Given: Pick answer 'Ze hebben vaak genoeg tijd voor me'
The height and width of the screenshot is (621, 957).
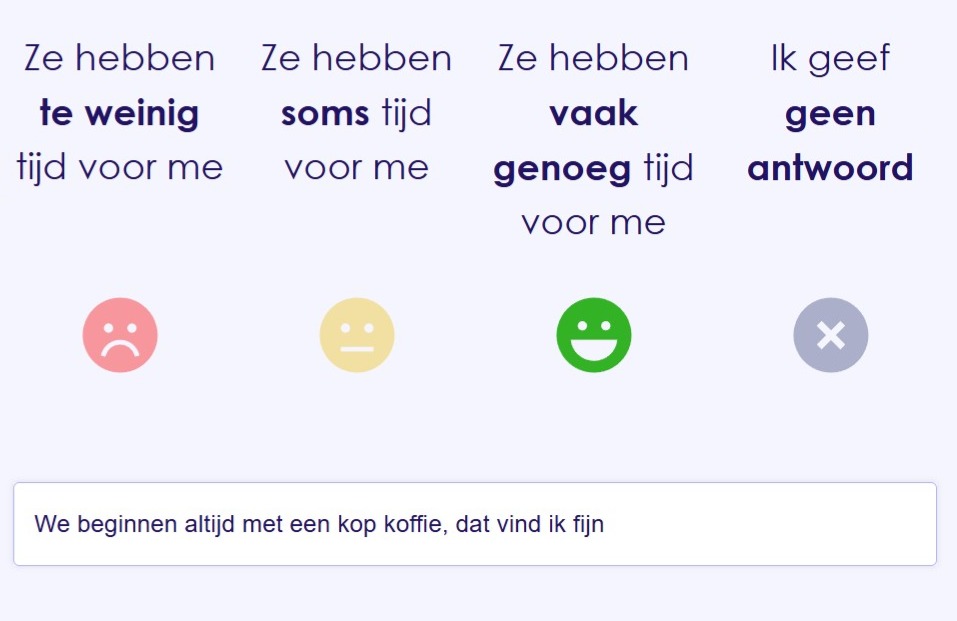Looking at the screenshot, I should click(594, 140).
